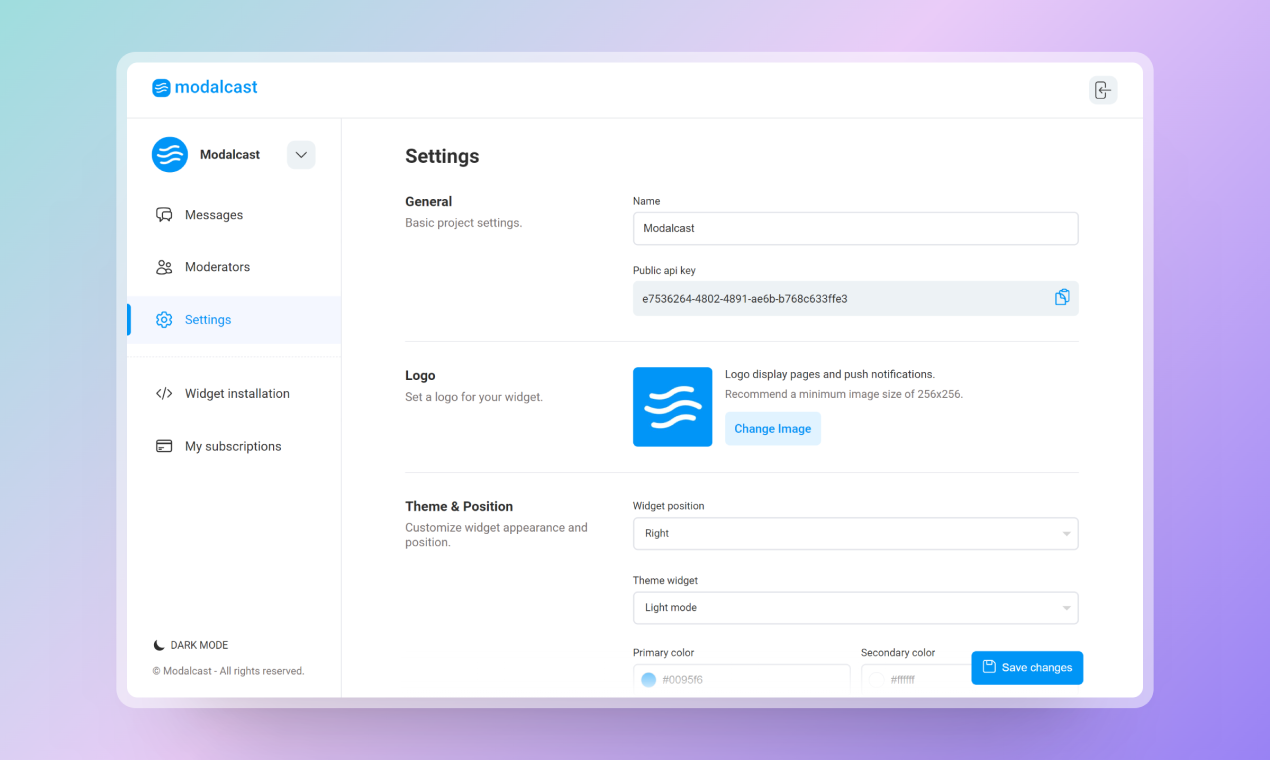Image resolution: width=1270 pixels, height=760 pixels.
Task: Expand the project switcher chevron
Action: [x=301, y=155]
